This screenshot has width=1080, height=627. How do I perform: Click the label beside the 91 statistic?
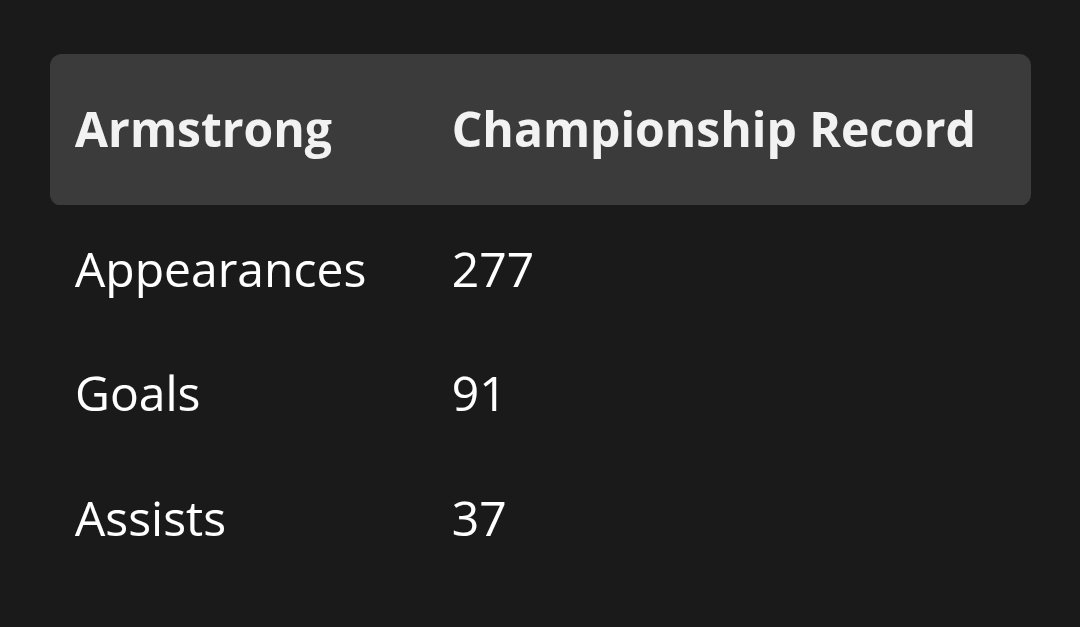[137, 394]
